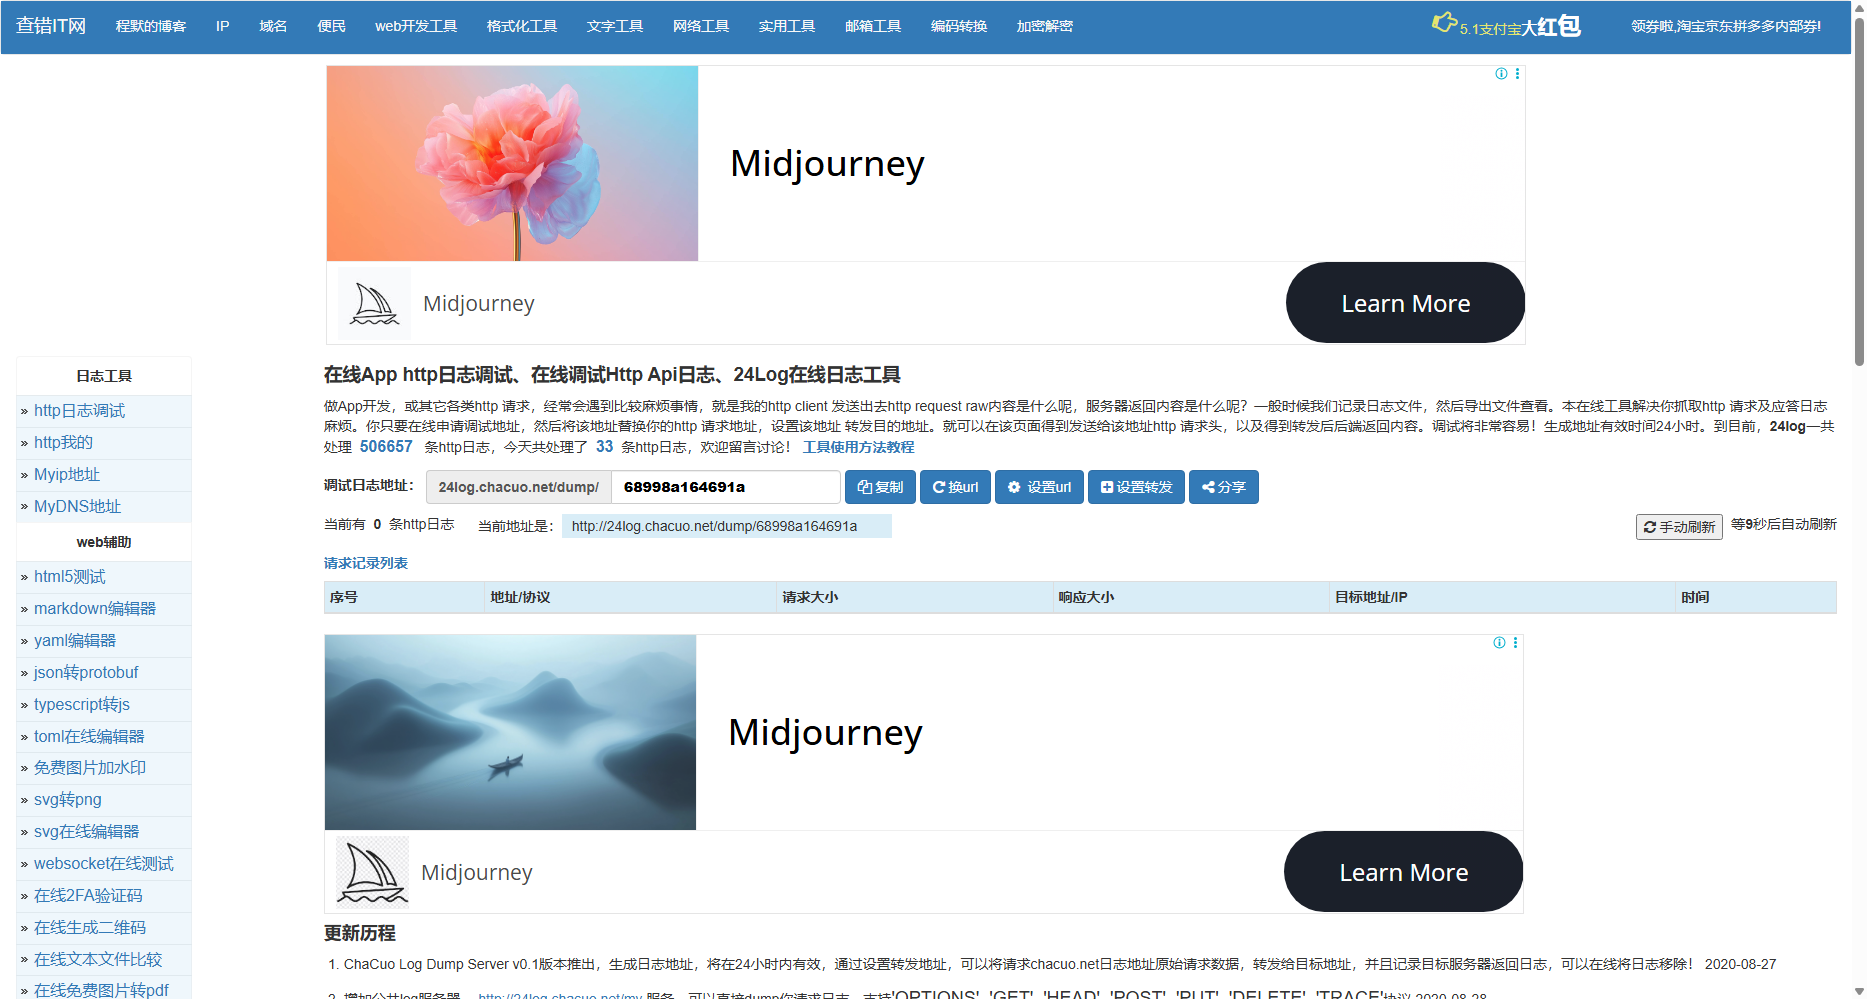Open the 网络工具 menu

click(x=701, y=26)
